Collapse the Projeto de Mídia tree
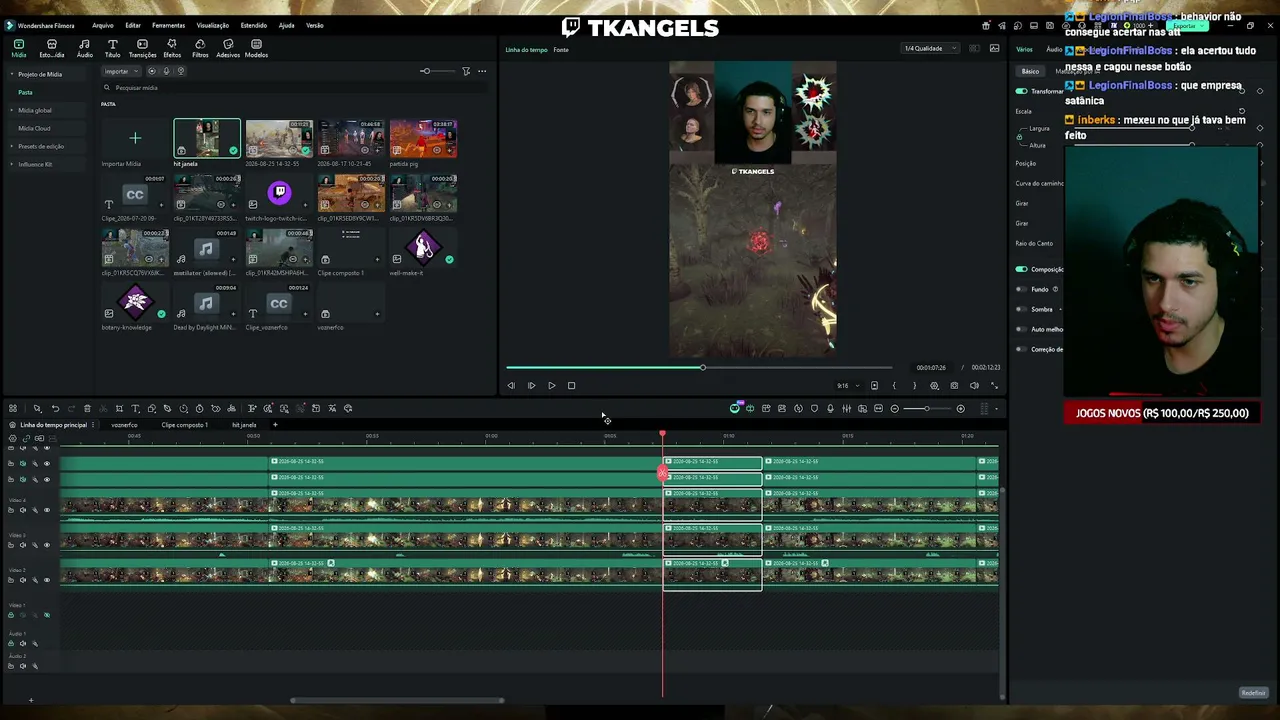1280x720 pixels. [x=13, y=74]
